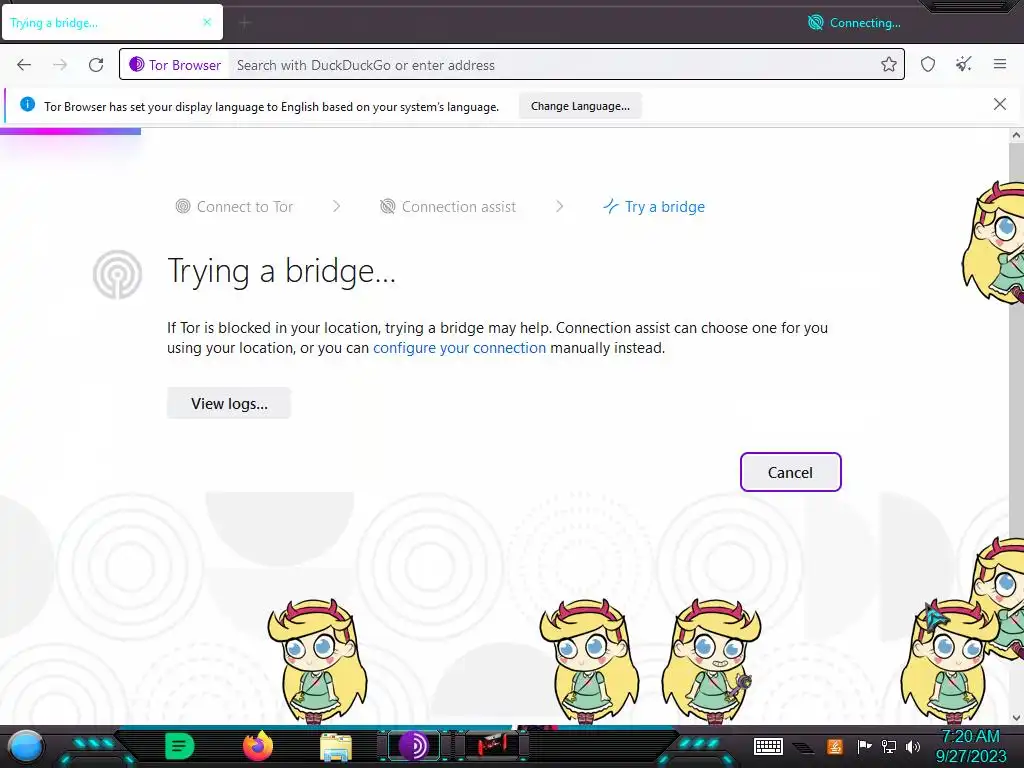Open the red-themed app in taskbar
Screen dimensions: 1024x768
click(x=492, y=746)
